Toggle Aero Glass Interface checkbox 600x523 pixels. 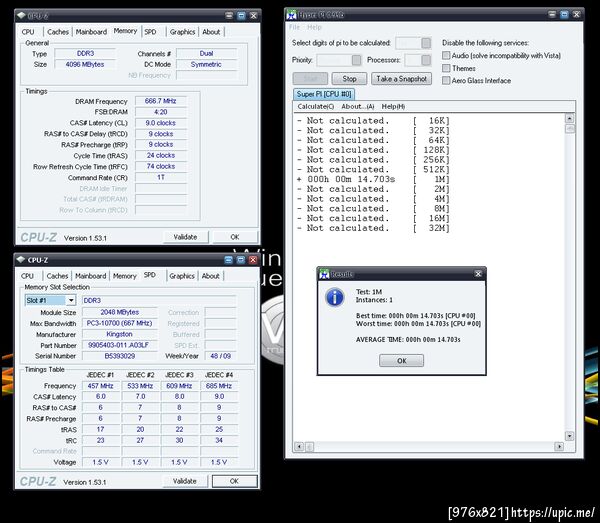[x=446, y=80]
